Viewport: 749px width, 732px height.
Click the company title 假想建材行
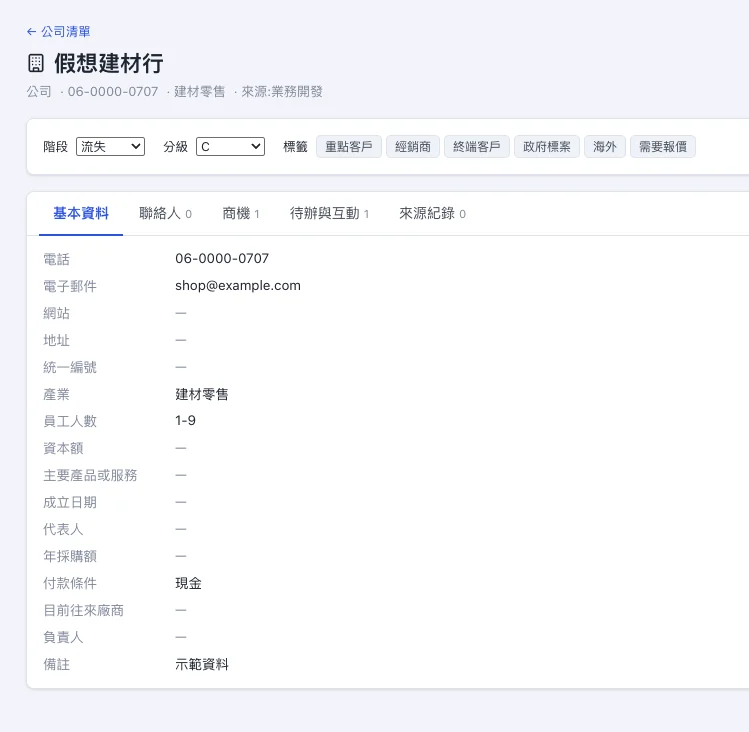tap(108, 63)
